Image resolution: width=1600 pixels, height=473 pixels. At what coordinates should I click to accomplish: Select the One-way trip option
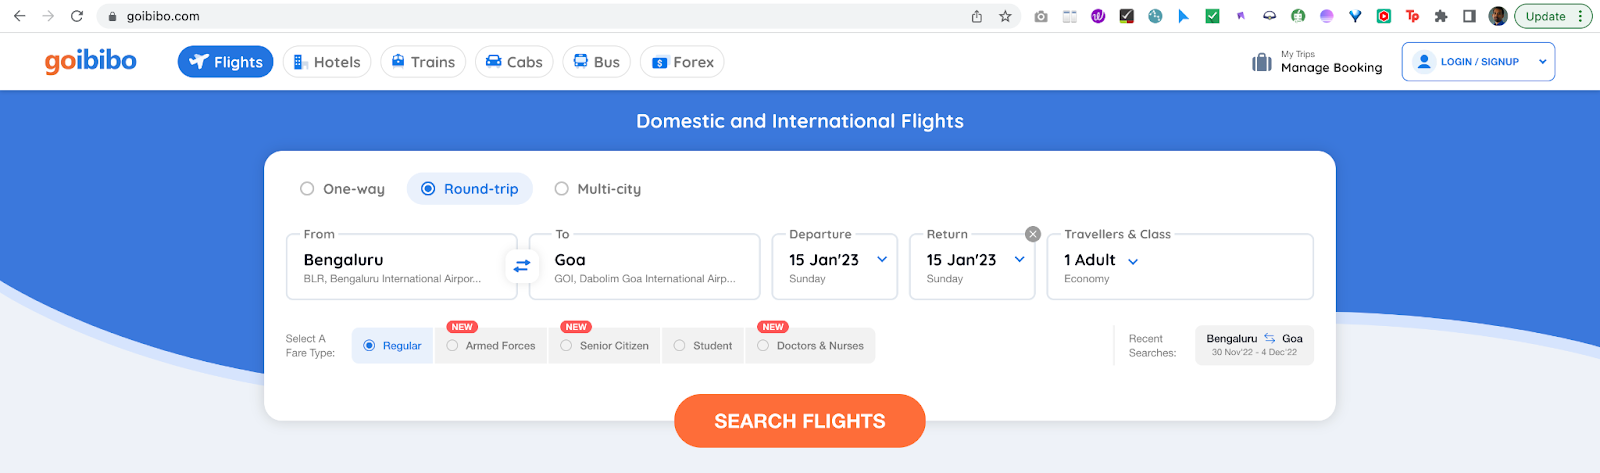point(342,189)
